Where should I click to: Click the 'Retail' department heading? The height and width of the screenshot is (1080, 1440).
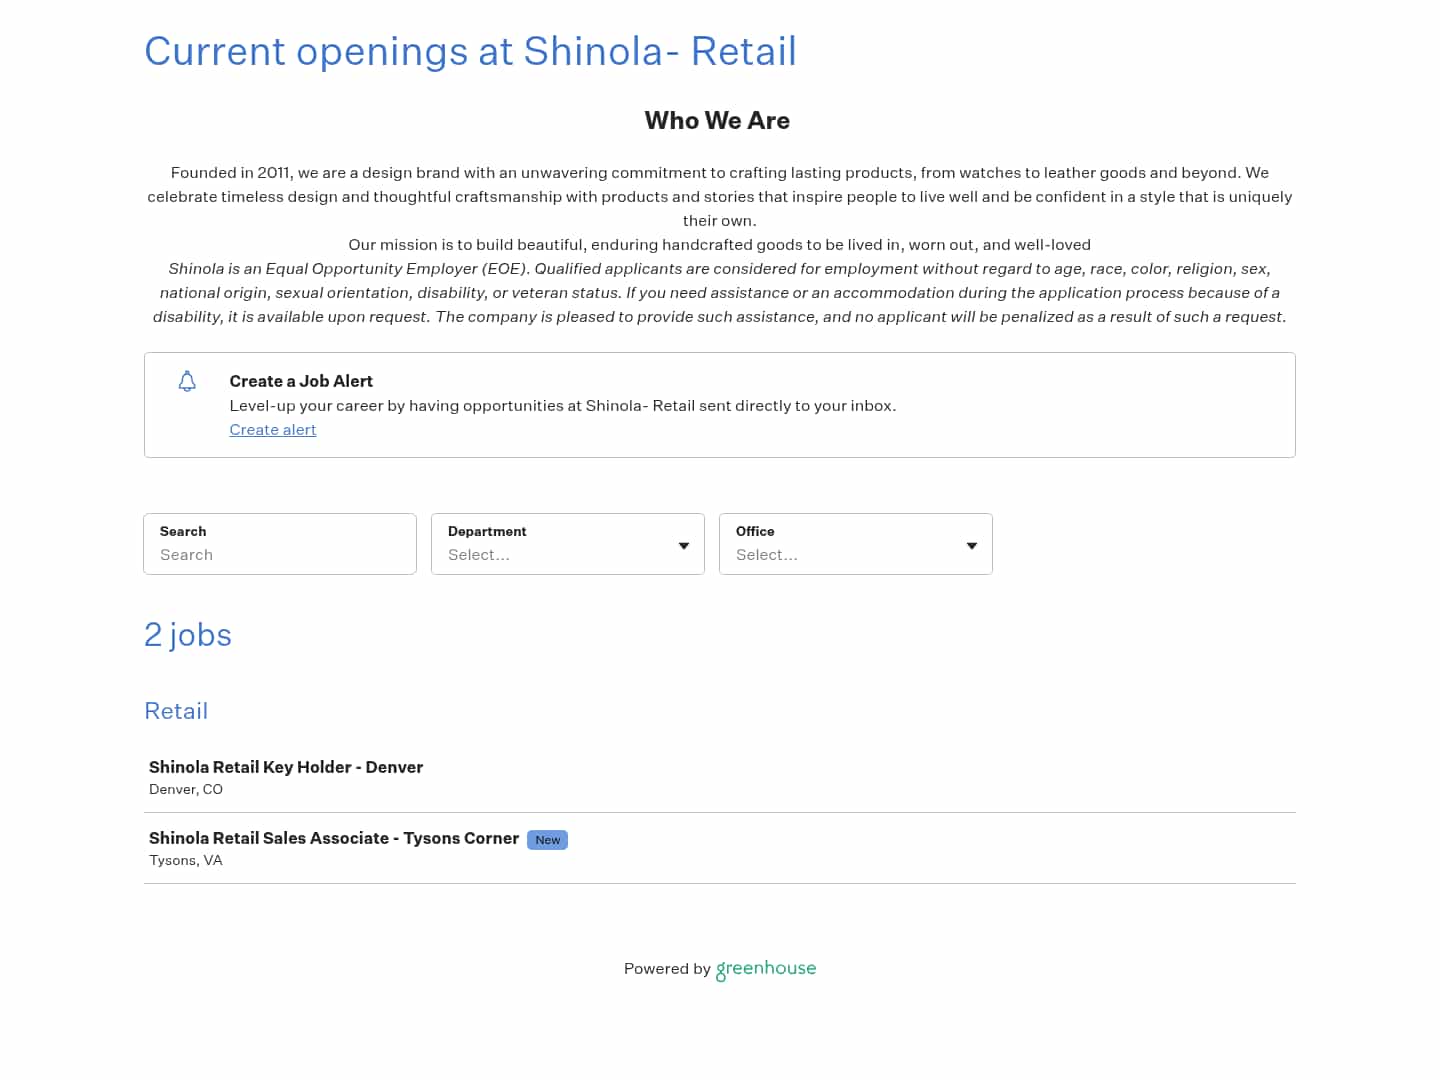click(176, 711)
